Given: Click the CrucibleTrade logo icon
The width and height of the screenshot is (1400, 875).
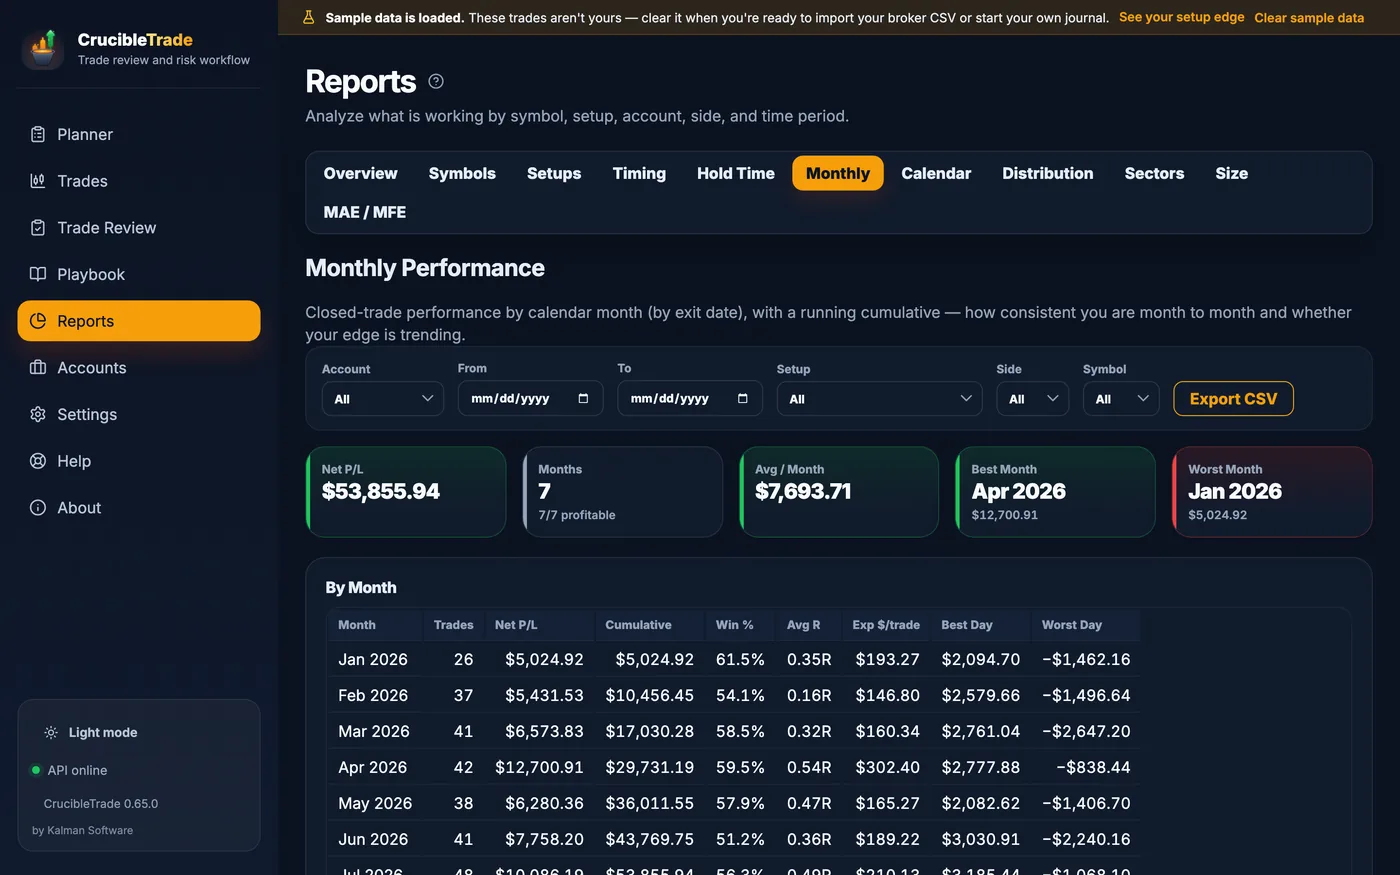Looking at the screenshot, I should 43,49.
